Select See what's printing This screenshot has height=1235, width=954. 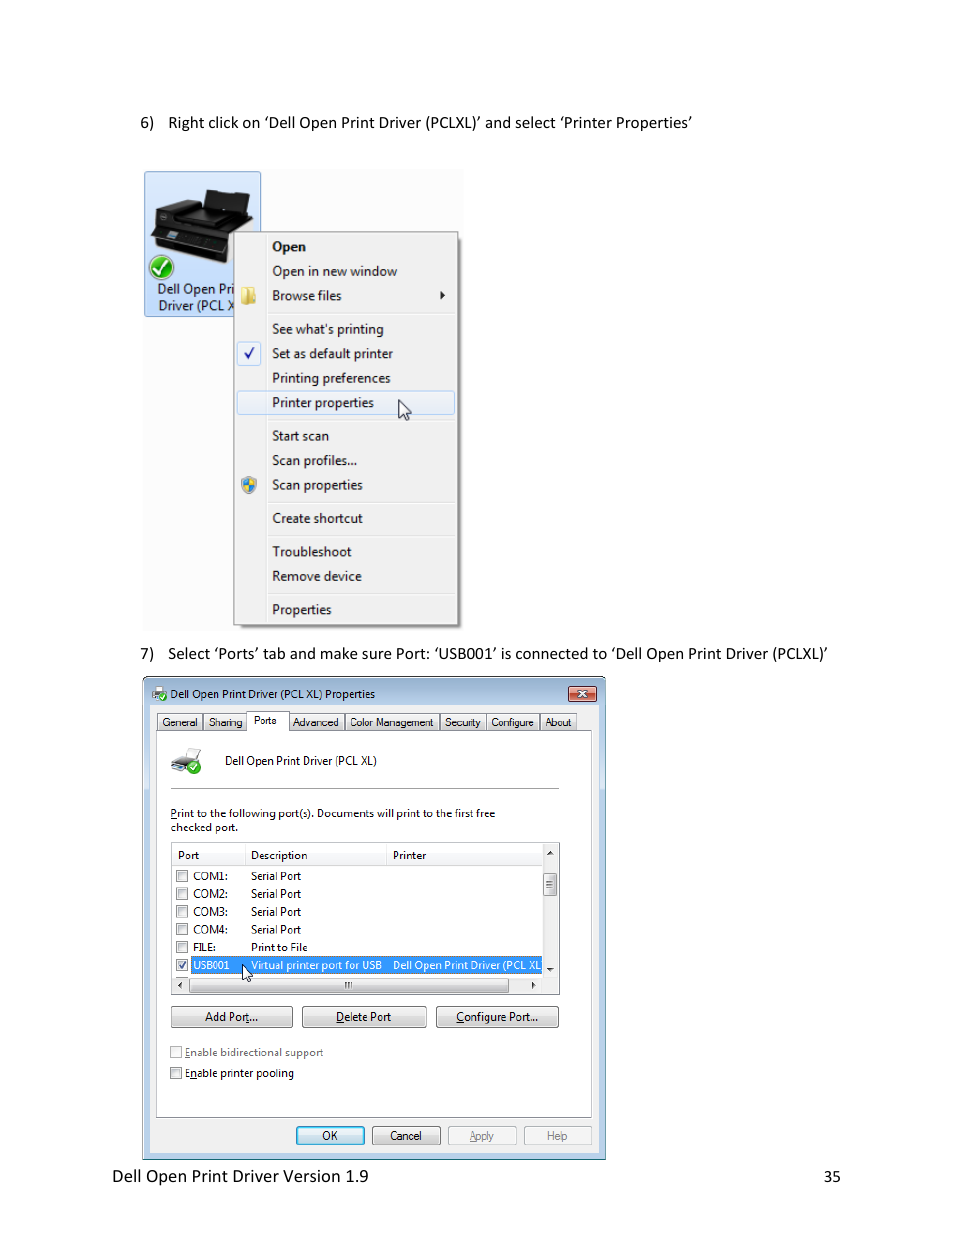[327, 329]
